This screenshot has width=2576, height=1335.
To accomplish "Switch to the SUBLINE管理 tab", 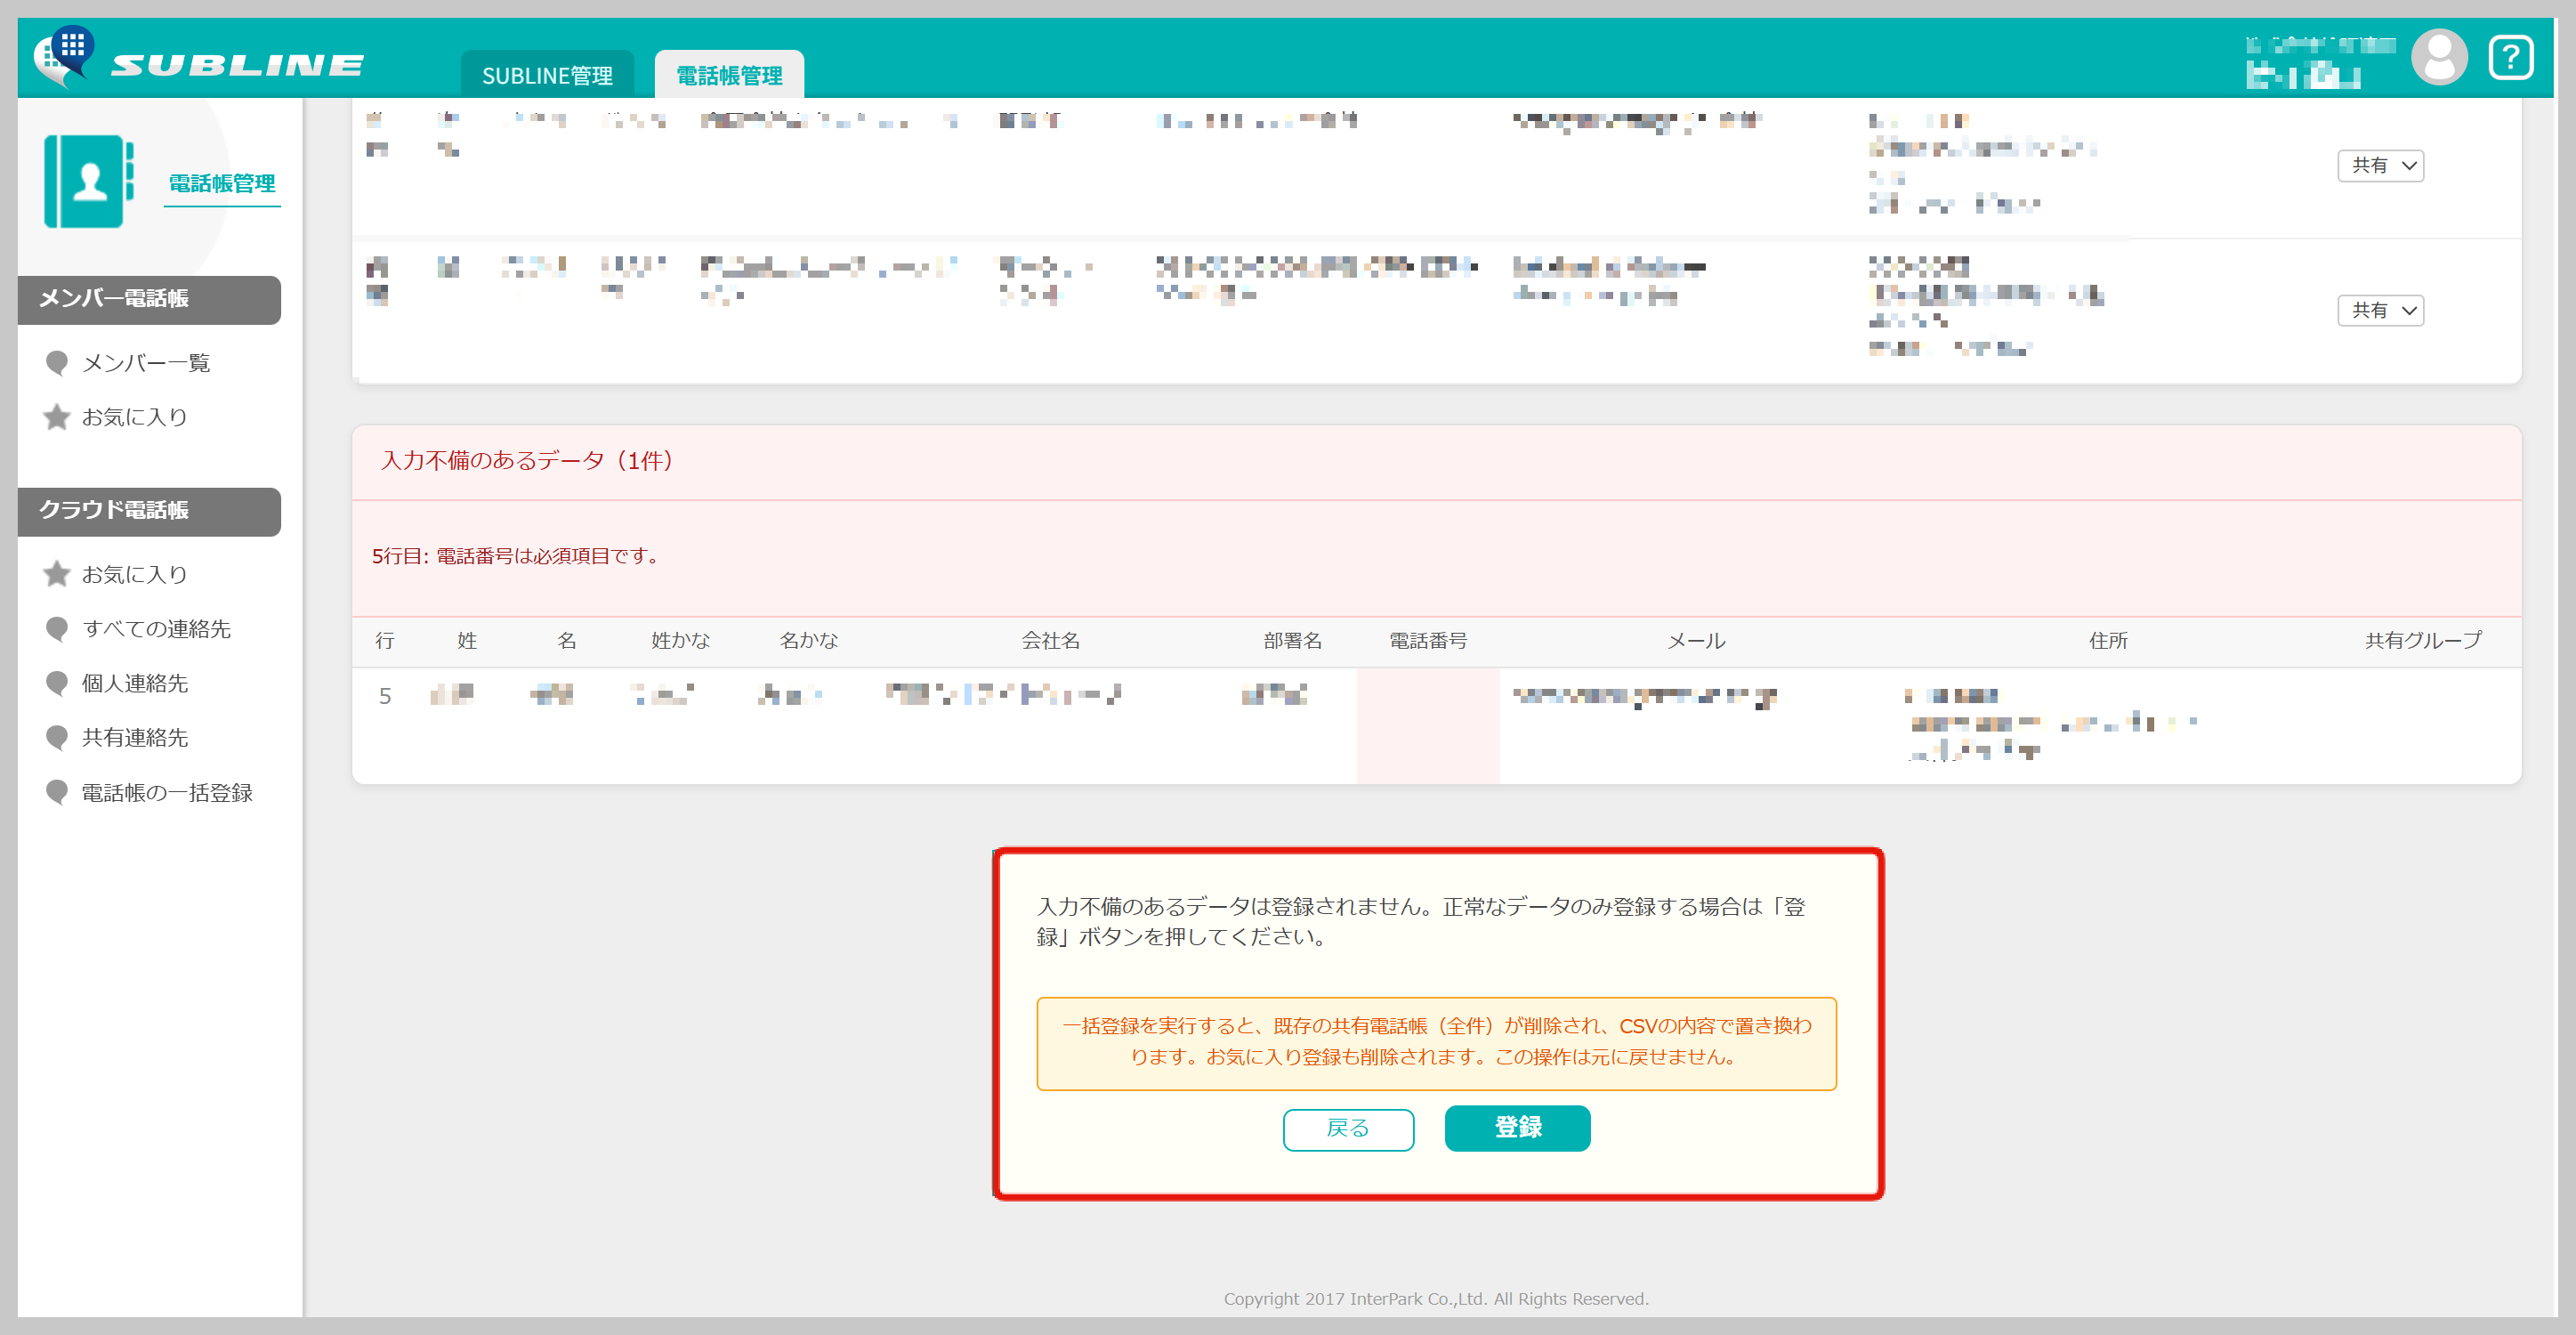I will (x=547, y=75).
